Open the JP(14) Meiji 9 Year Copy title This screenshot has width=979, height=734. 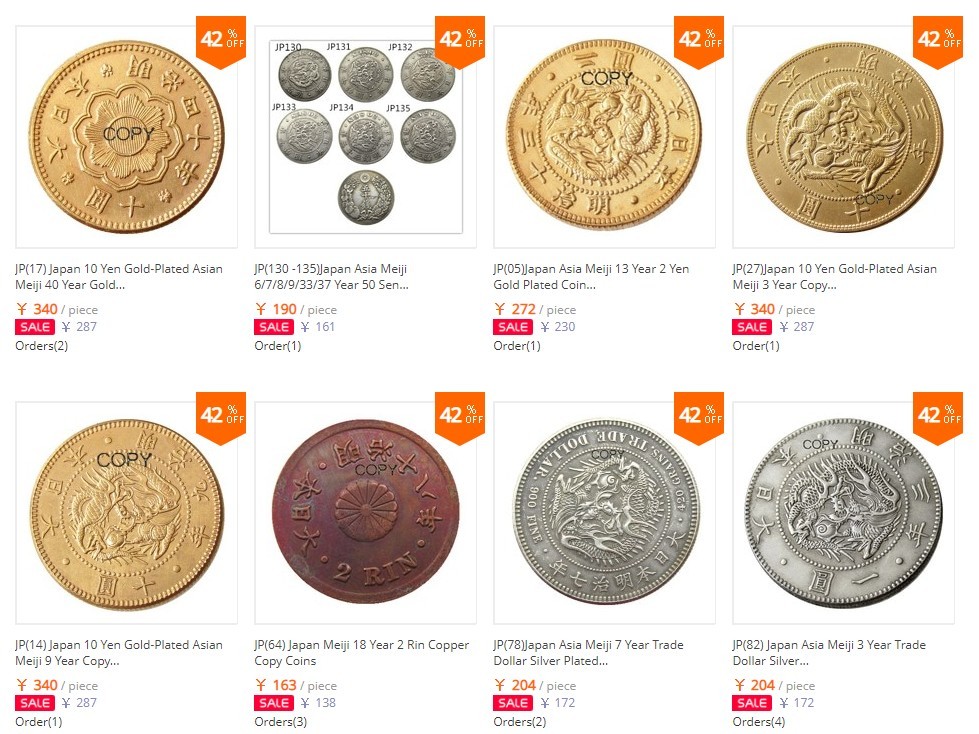click(118, 653)
